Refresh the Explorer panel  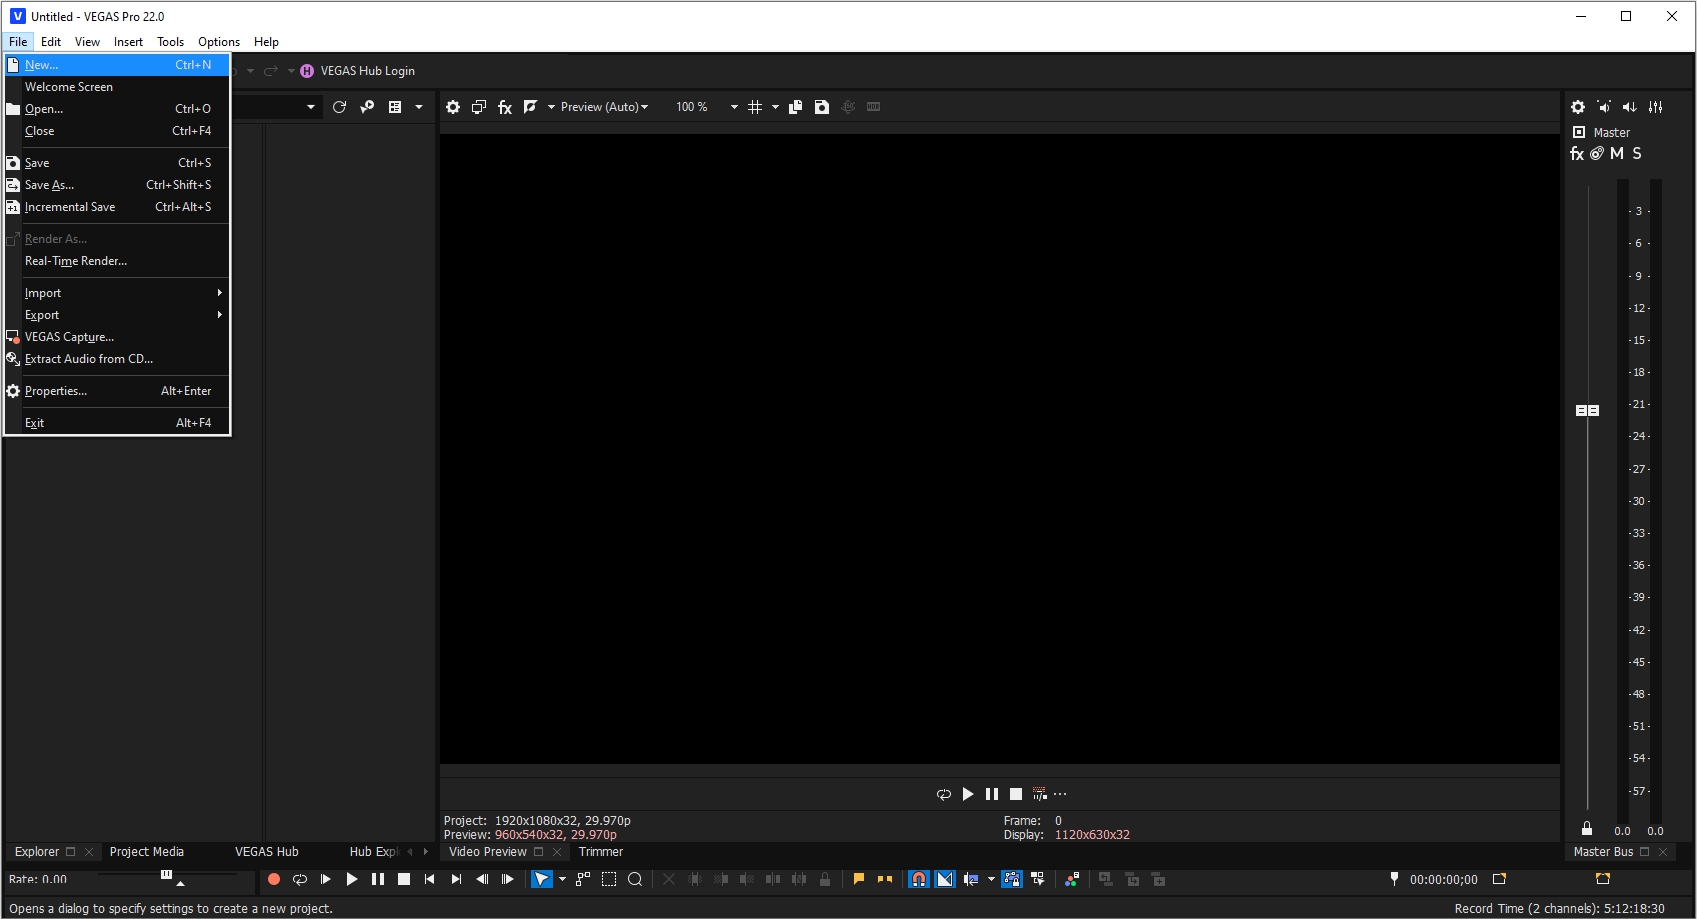click(x=339, y=107)
